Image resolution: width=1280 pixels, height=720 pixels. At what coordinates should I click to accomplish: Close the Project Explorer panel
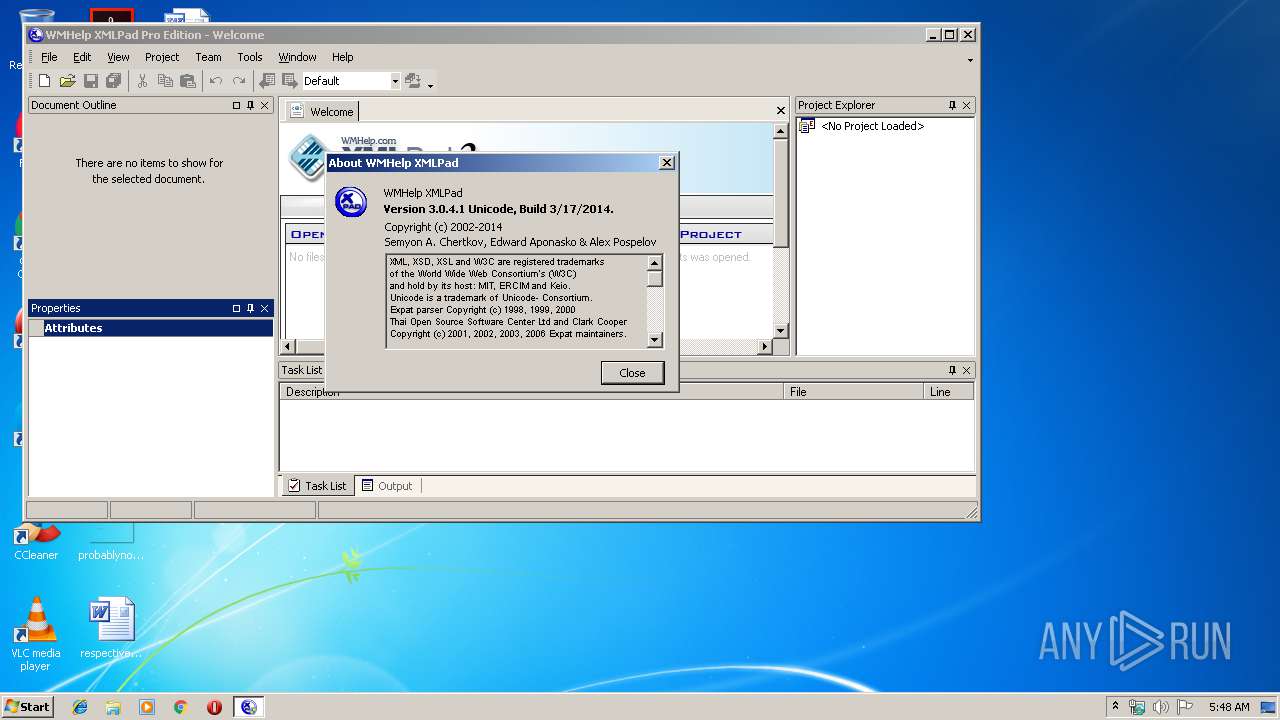[x=966, y=105]
